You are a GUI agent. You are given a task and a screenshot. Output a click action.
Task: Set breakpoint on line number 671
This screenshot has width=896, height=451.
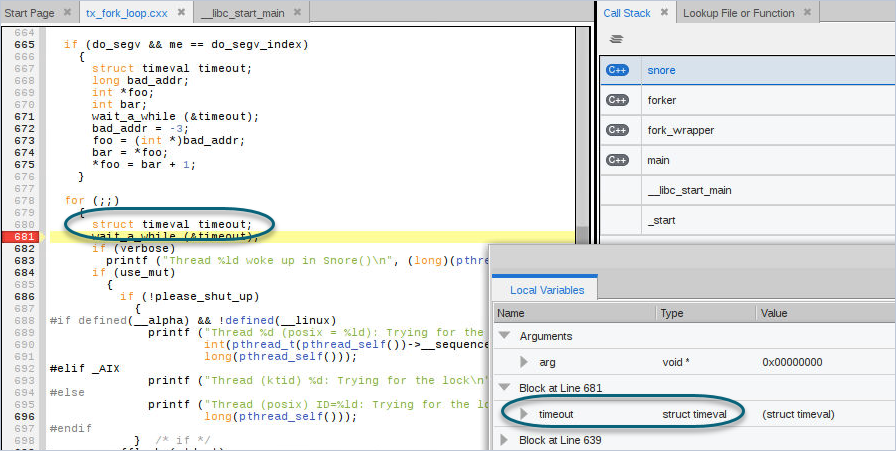(25, 117)
